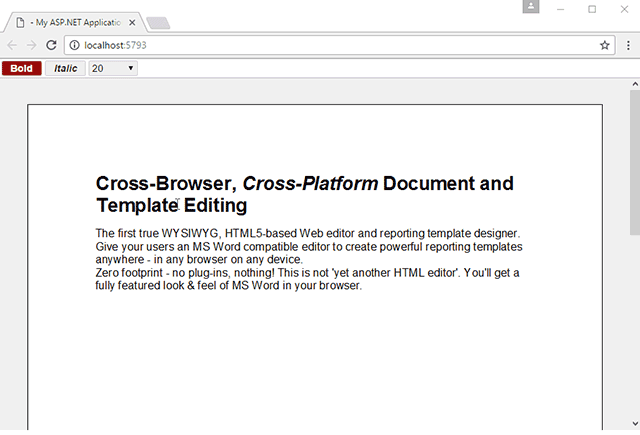Viewport: 640px width, 435px height.
Task: Click the 'Cross-Browser,' heading word
Action: point(167,184)
